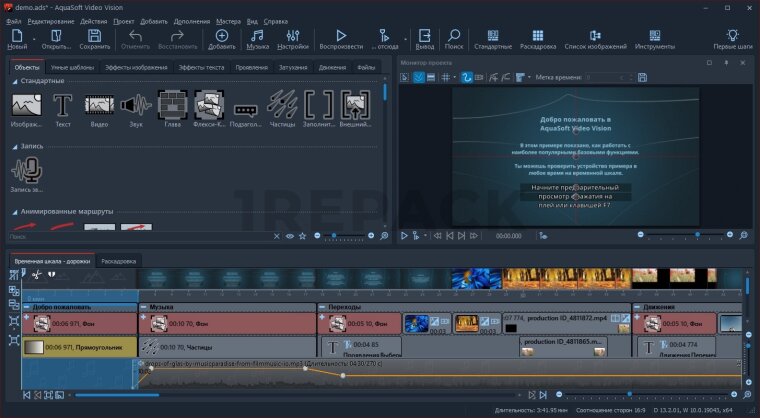Toggle favorites star in the toolbox search bar
Image resolution: width=760 pixels, height=418 pixels.
click(x=303, y=236)
